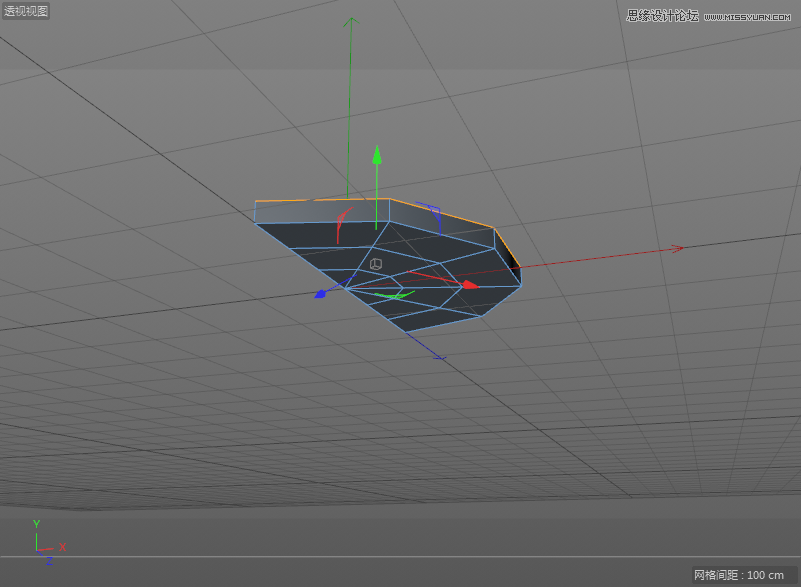The width and height of the screenshot is (801, 587).
Task: Click the object's axis center cube
Action: [375, 263]
